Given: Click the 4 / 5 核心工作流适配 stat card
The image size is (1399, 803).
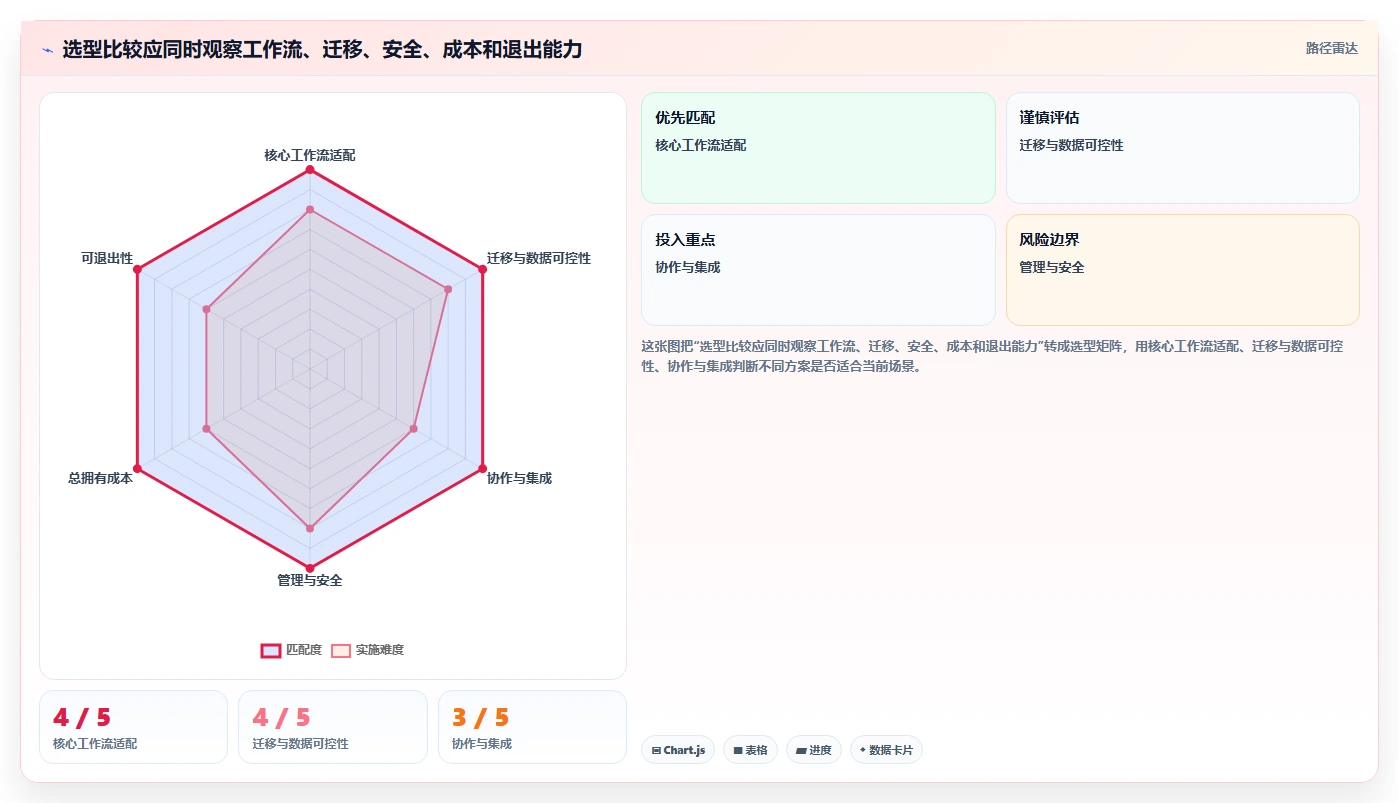Looking at the screenshot, I should 133,727.
